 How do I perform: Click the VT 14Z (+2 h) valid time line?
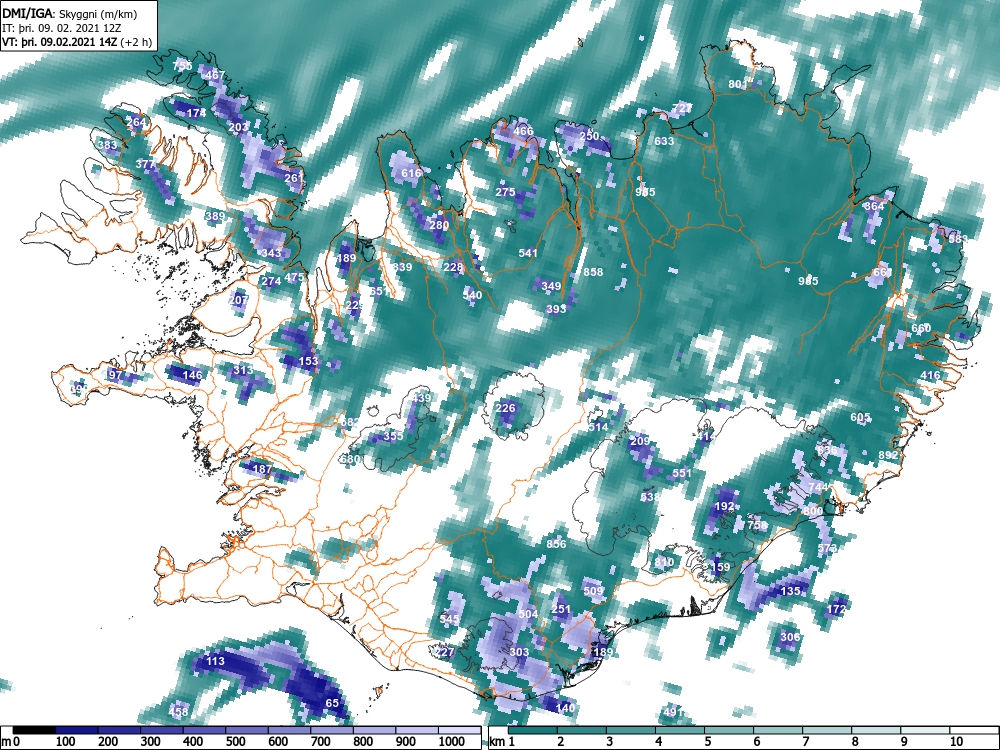point(77,43)
